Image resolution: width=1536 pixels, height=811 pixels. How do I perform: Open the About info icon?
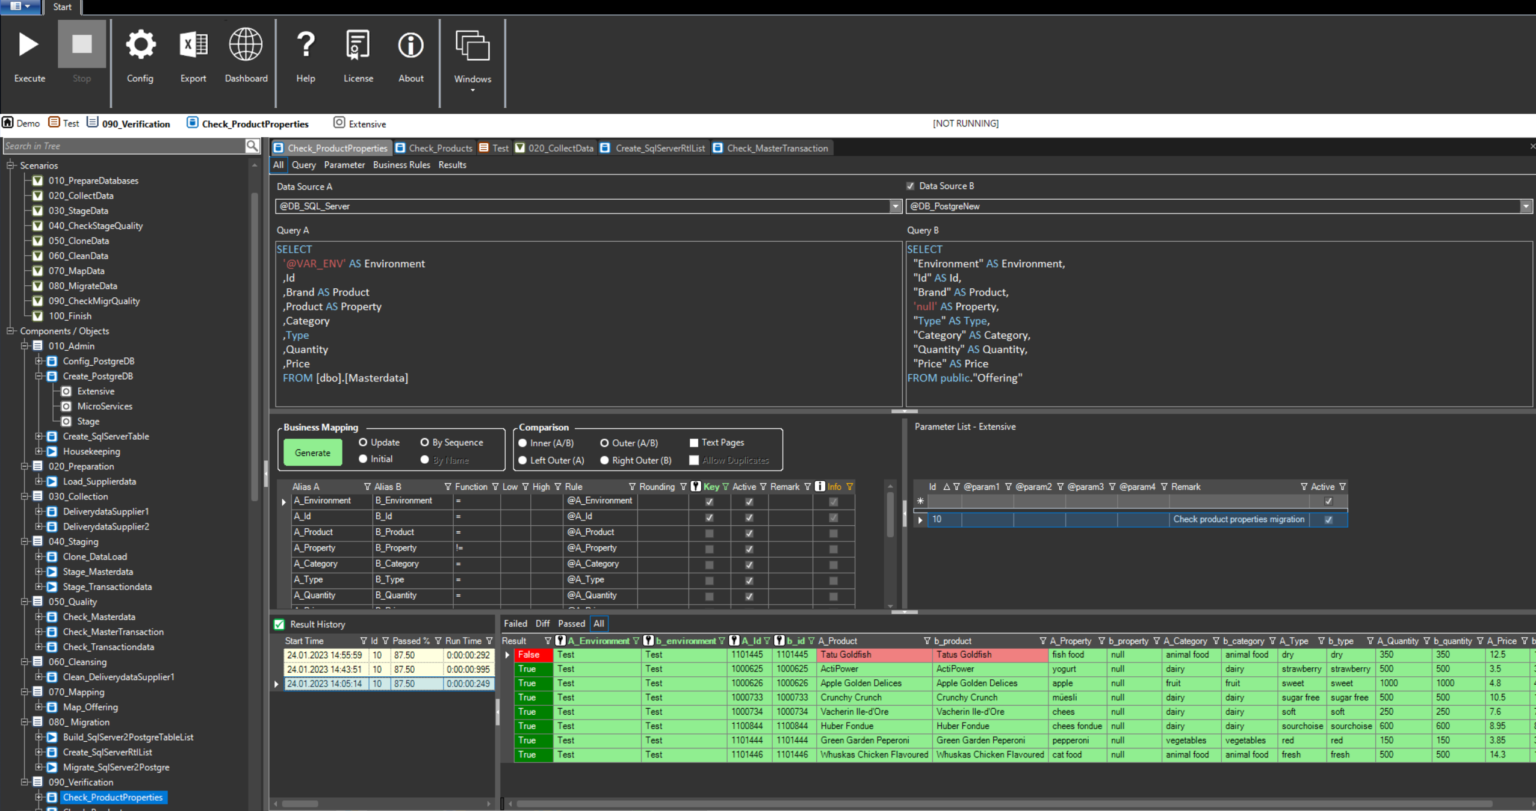click(x=411, y=45)
